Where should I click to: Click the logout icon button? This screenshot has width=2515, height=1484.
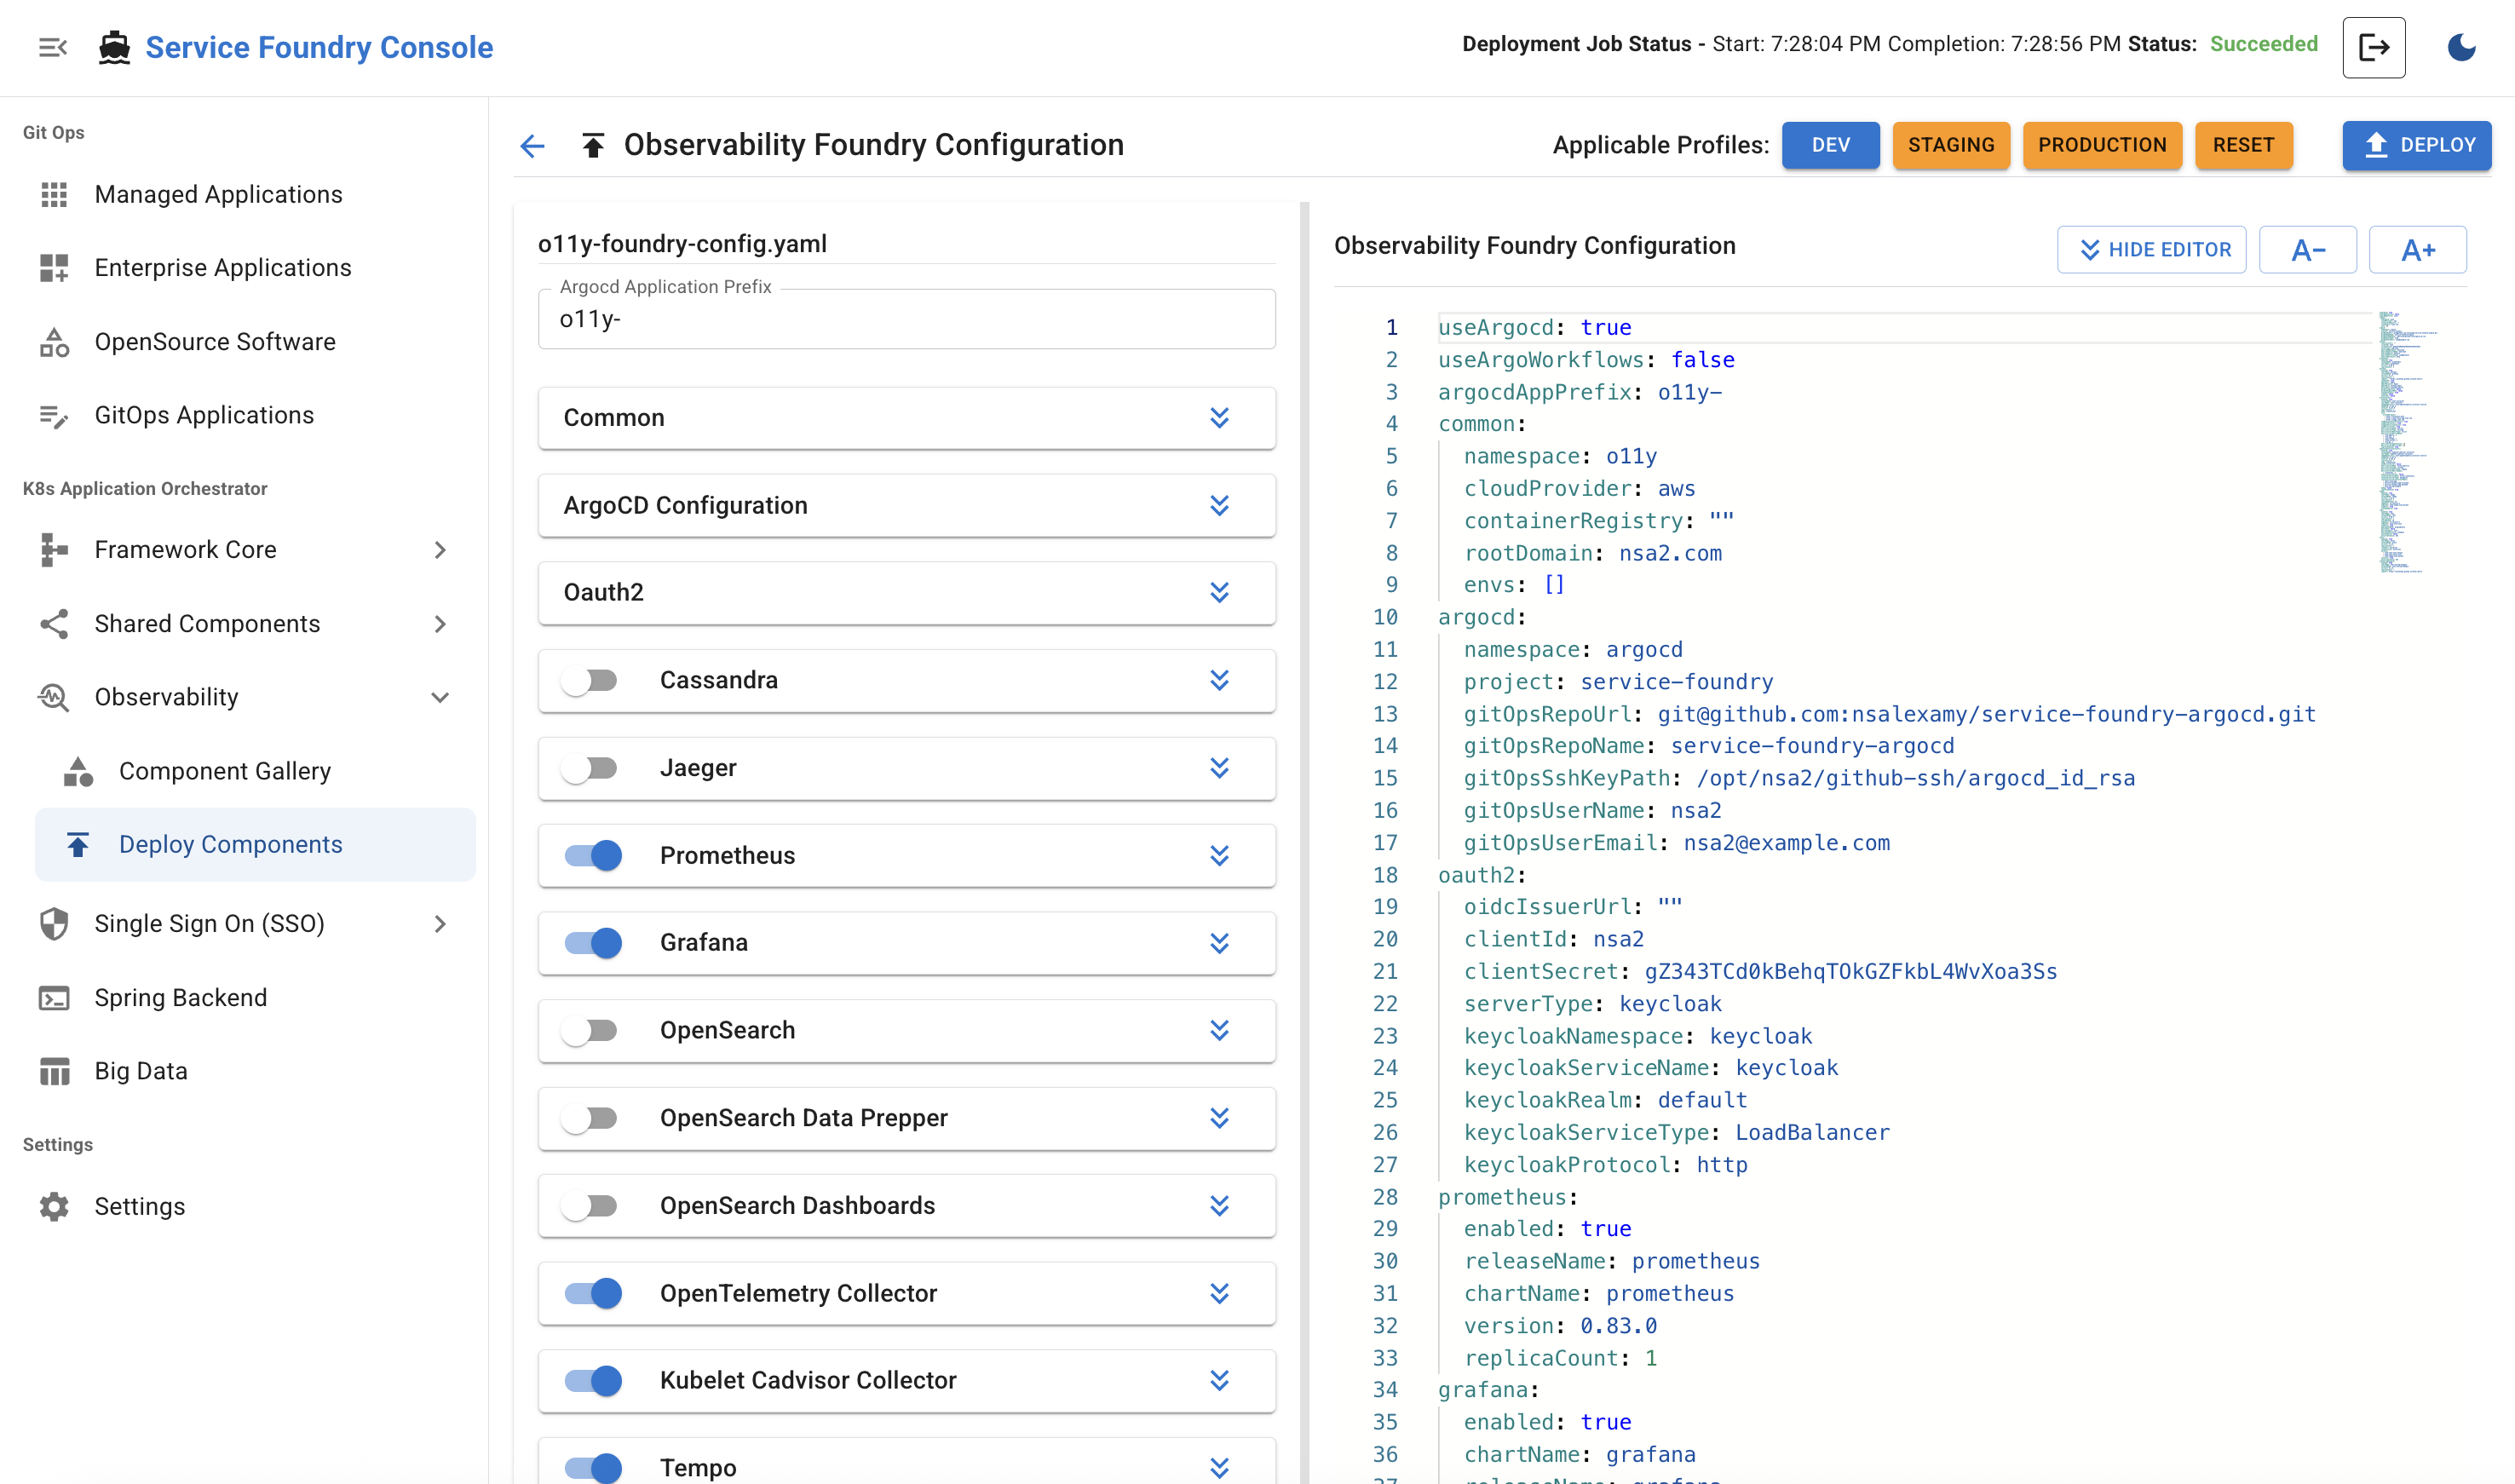click(2373, 47)
